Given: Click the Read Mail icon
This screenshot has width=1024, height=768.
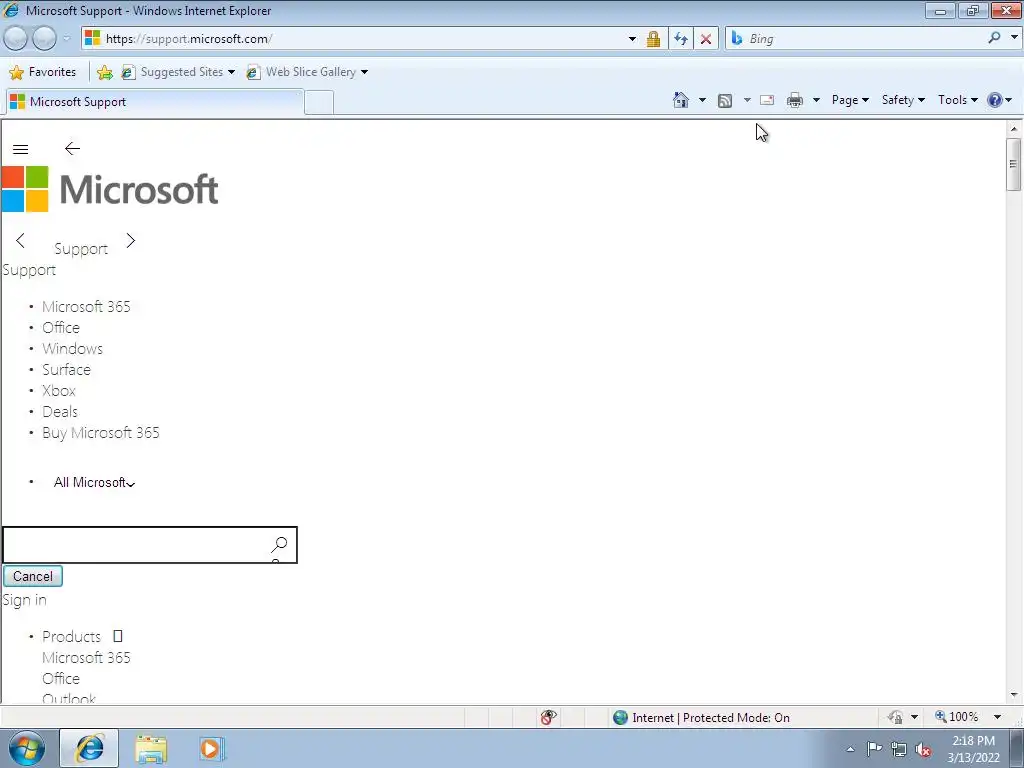Looking at the screenshot, I should (767, 100).
